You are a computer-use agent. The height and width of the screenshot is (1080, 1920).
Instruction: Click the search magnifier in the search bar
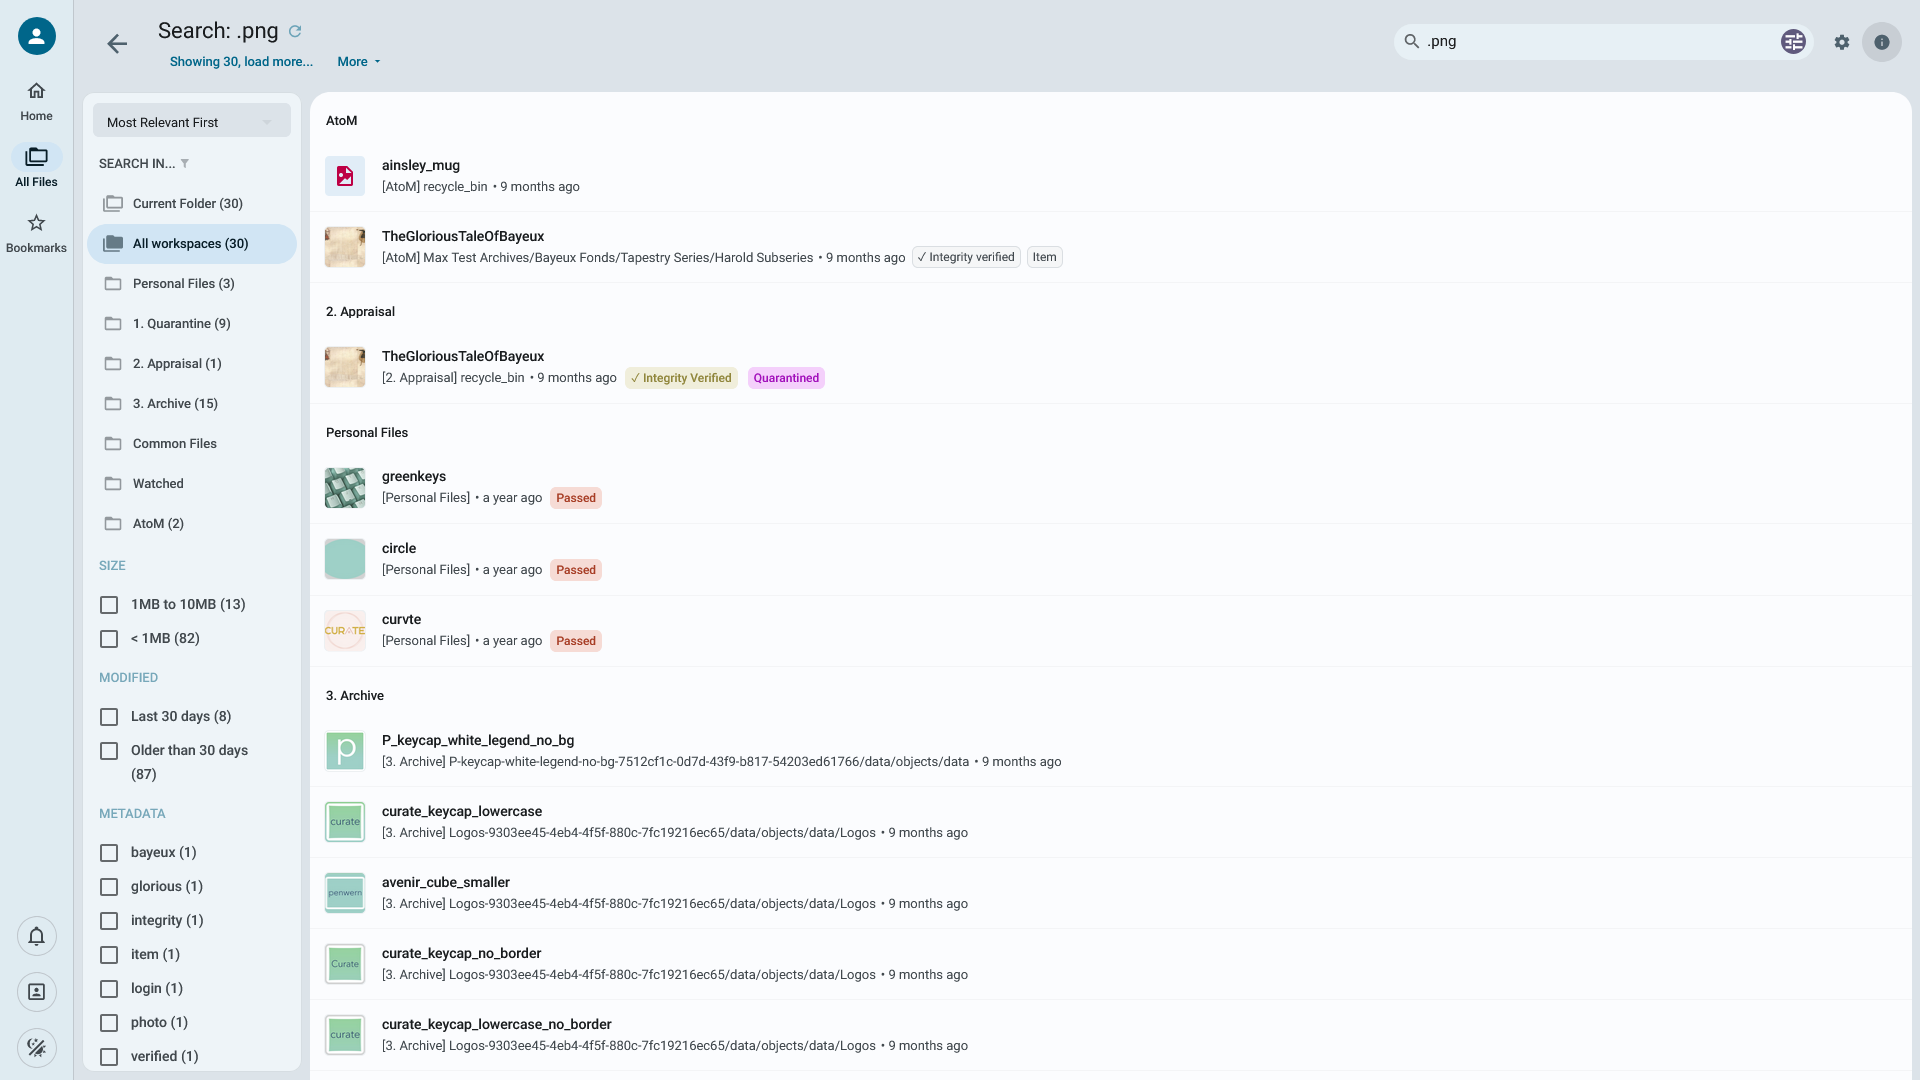[x=1411, y=41]
